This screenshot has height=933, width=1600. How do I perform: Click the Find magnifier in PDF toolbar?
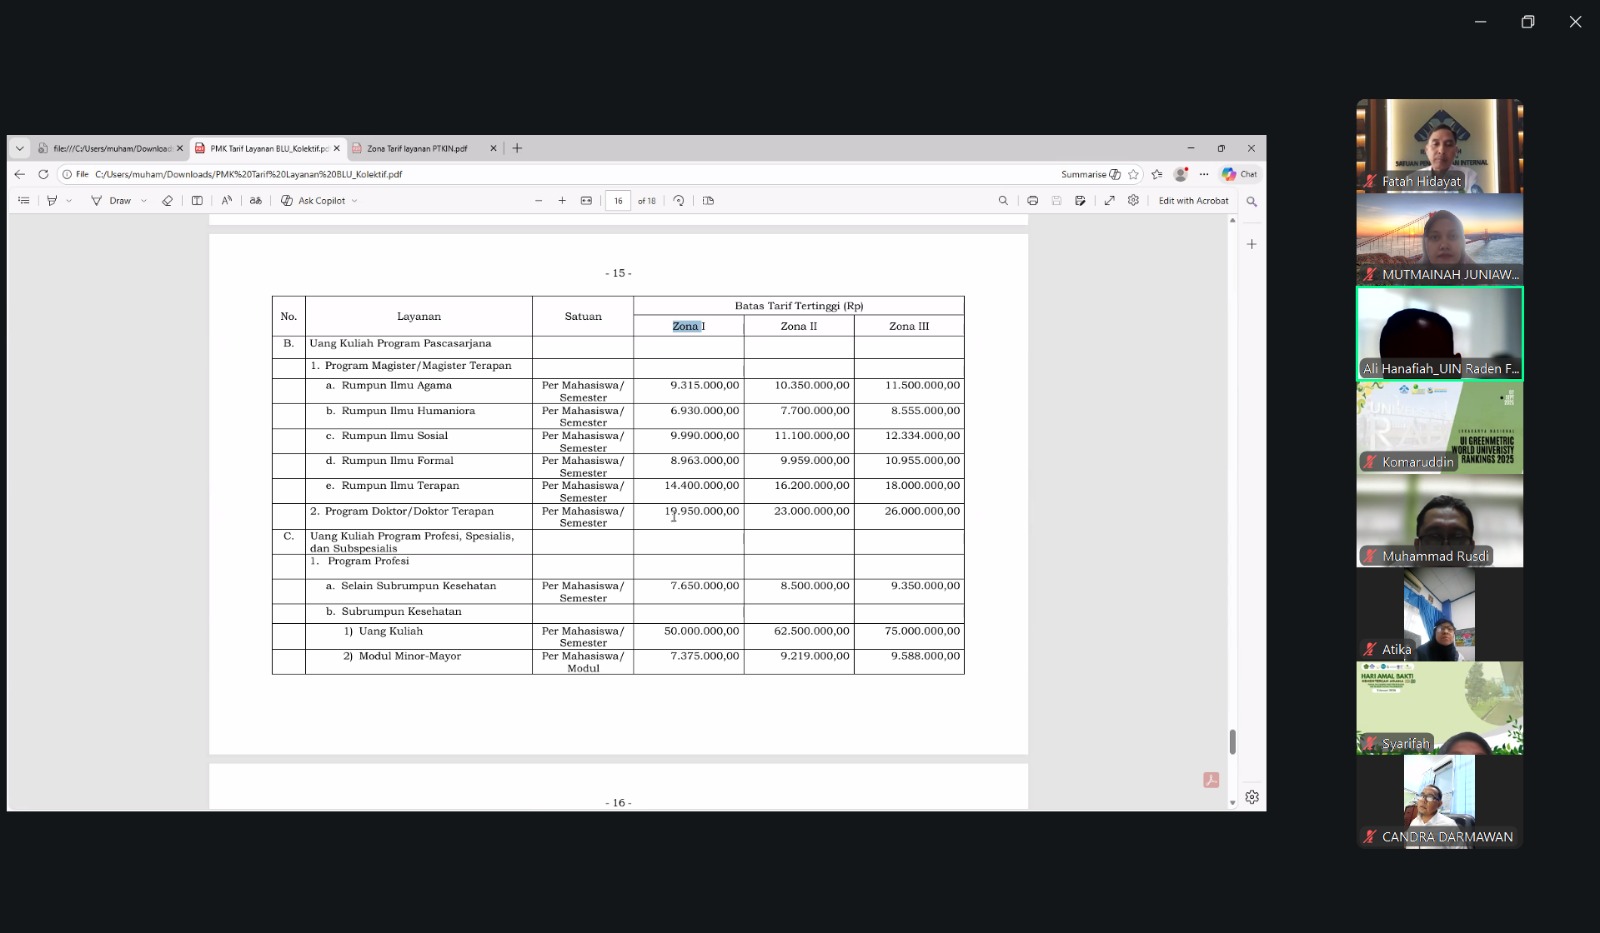pyautogui.click(x=1003, y=201)
